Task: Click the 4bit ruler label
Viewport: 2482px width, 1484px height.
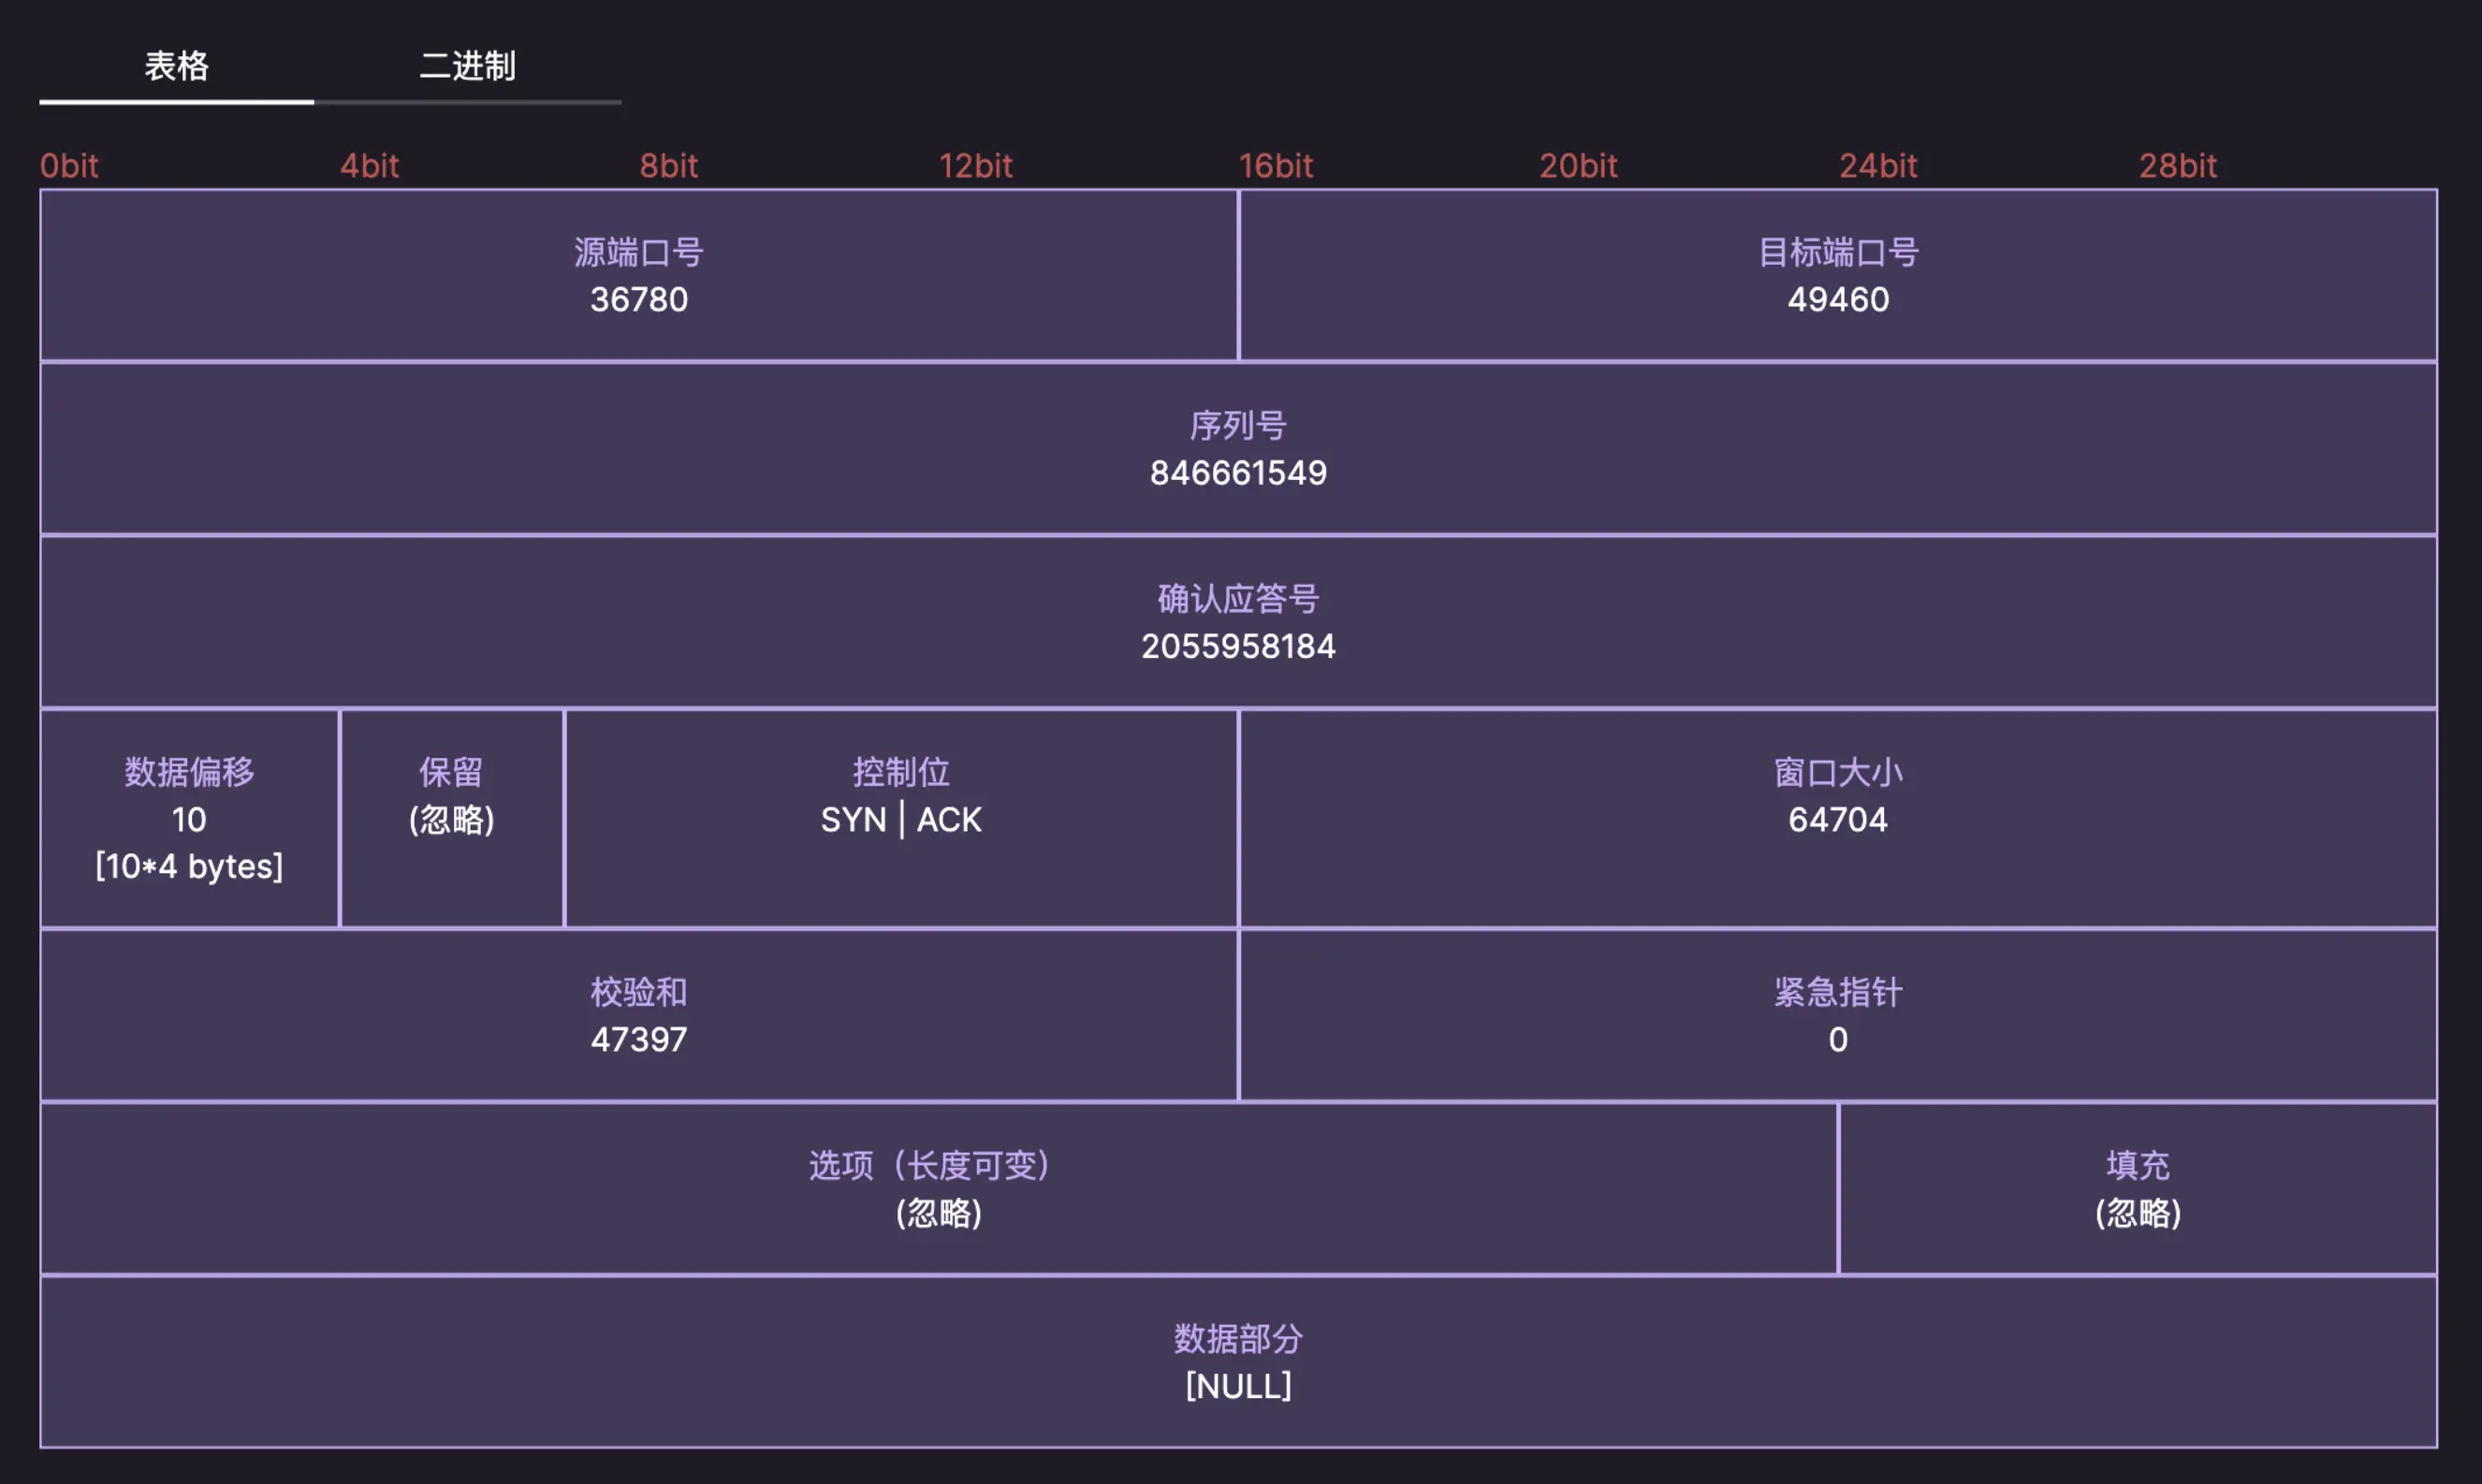Action: 369,165
